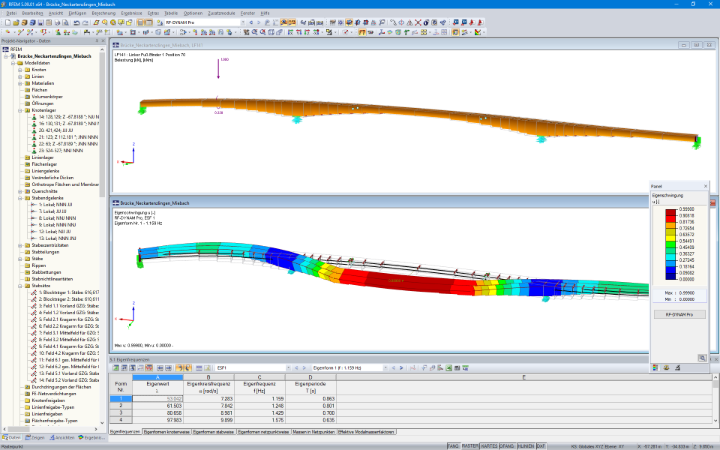Click the Excel export icon in table toolbar
Image resolution: width=720 pixels, height=450 pixels.
coord(449,368)
